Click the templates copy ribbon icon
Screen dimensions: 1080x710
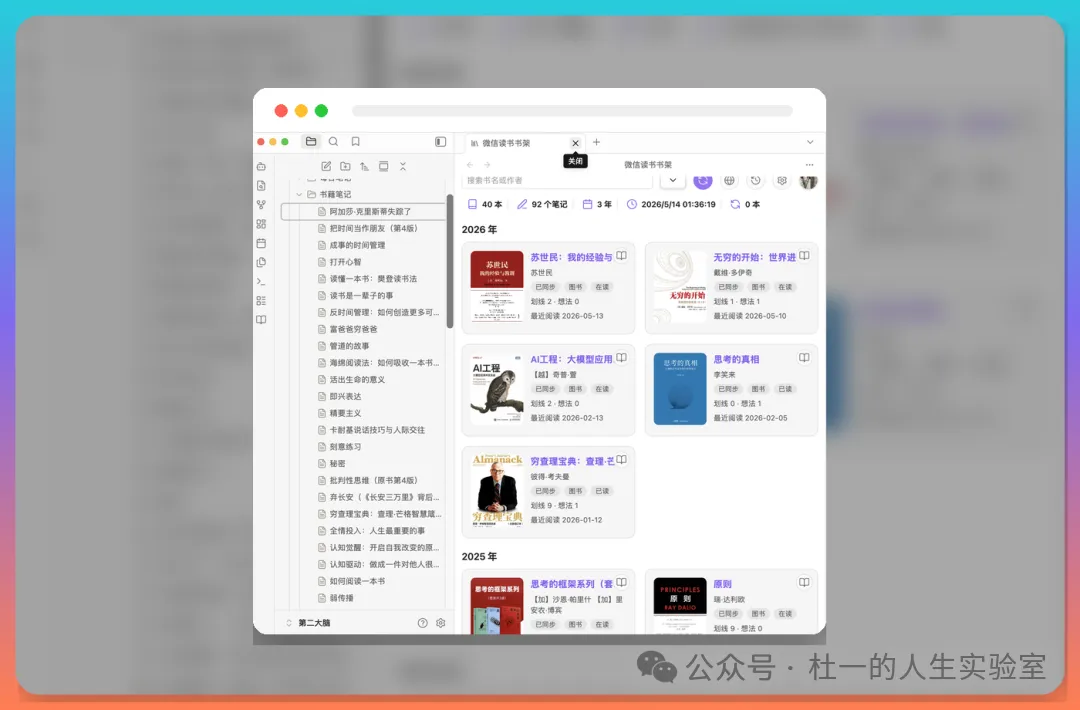[x=261, y=262]
